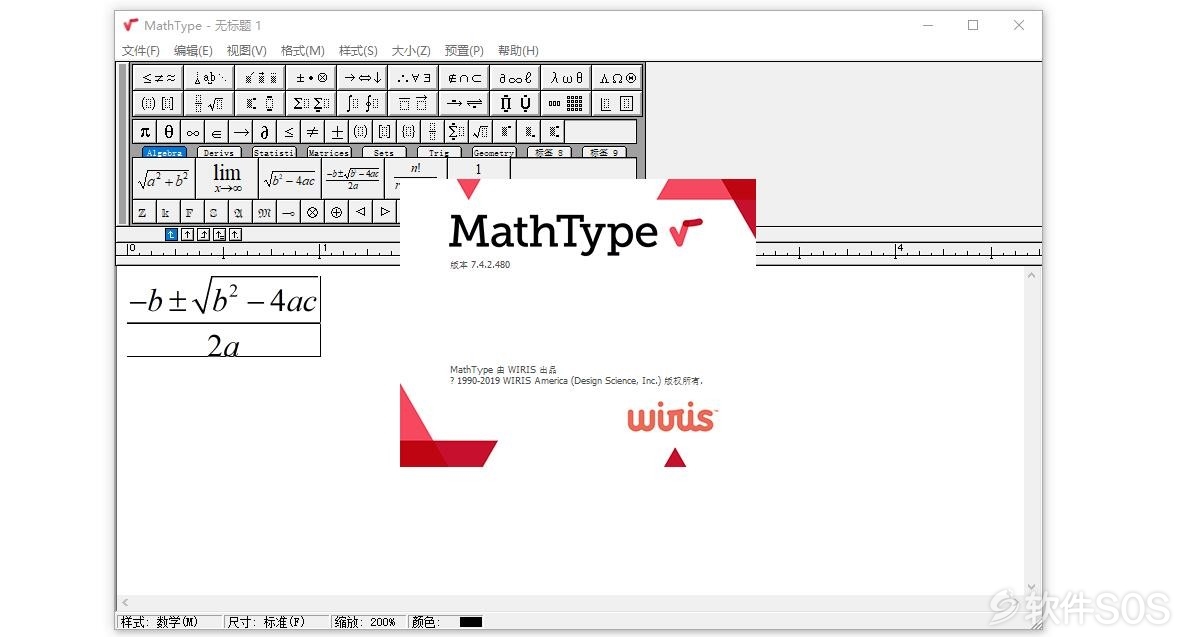The width and height of the screenshot is (1187, 637).
Task: Insert square brackets template from small bar
Action: click(385, 132)
